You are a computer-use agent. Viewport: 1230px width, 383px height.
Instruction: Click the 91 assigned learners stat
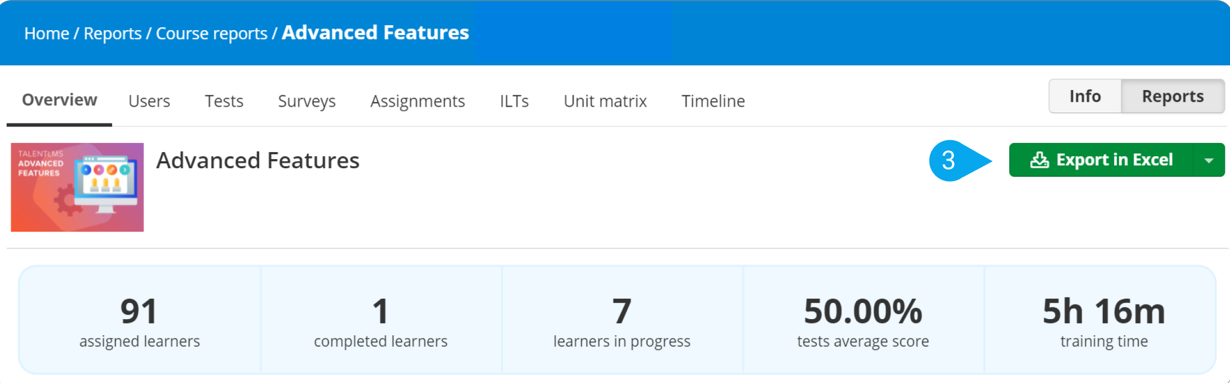[140, 322]
